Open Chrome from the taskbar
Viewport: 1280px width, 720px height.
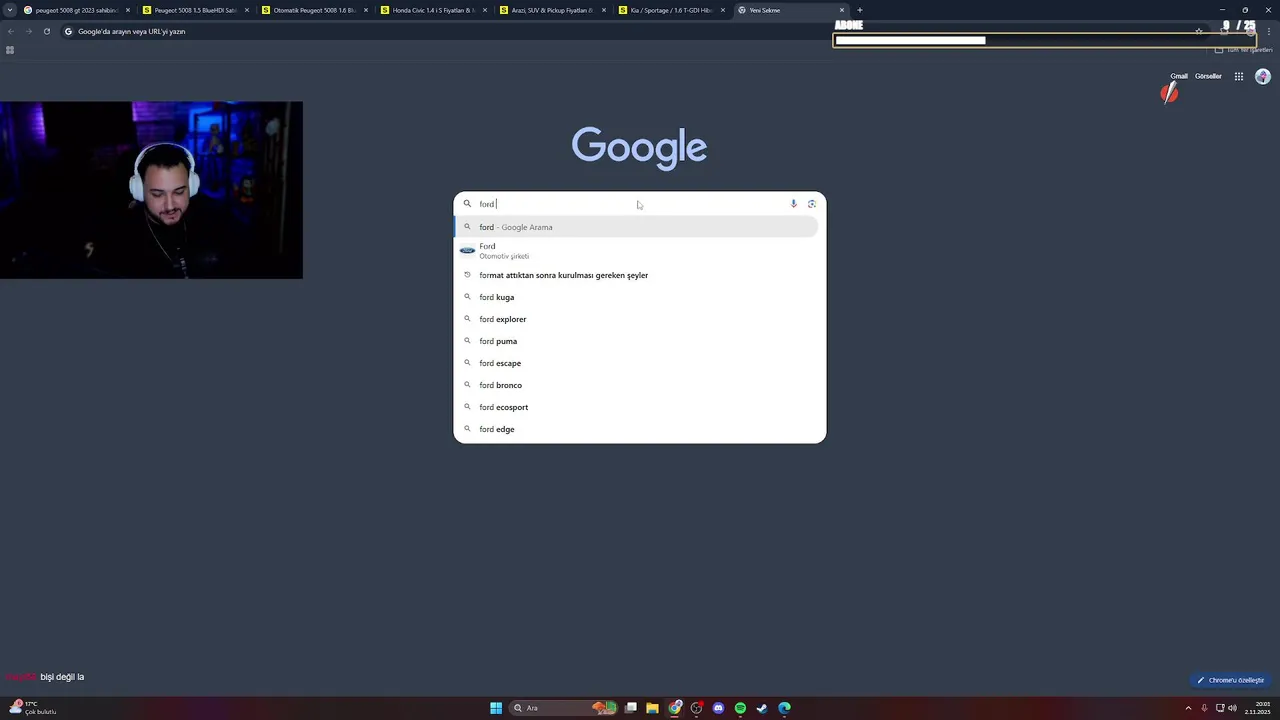click(675, 708)
